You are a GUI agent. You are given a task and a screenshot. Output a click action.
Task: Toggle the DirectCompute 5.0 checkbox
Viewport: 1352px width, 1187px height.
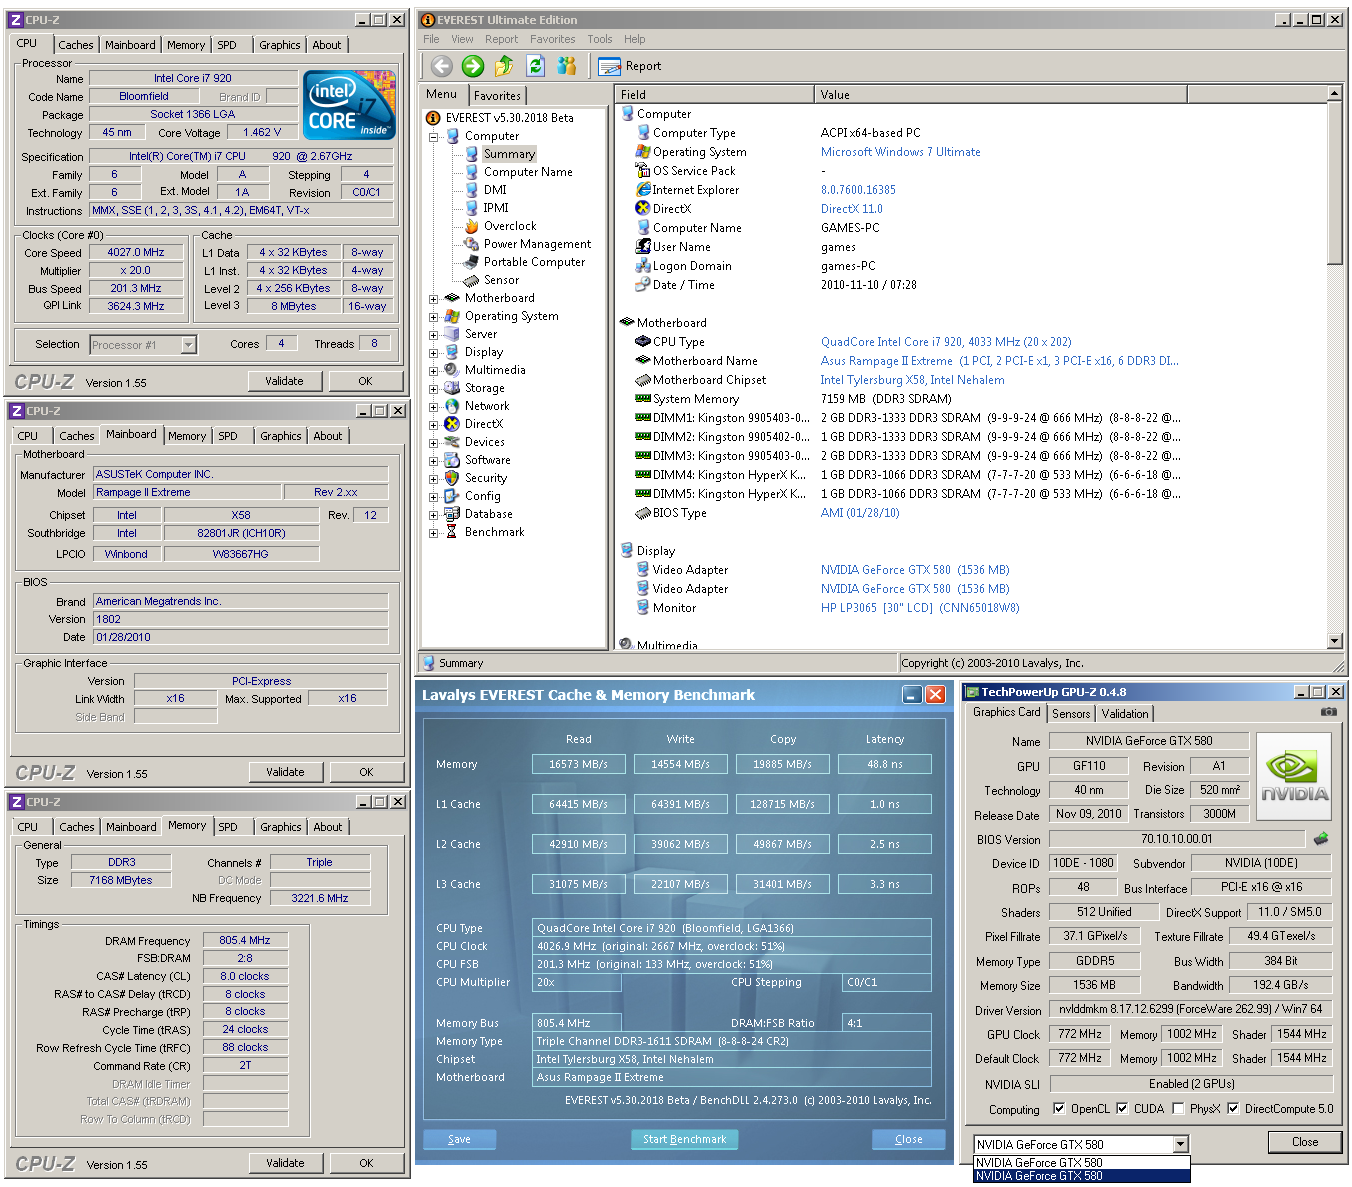tap(1233, 1108)
